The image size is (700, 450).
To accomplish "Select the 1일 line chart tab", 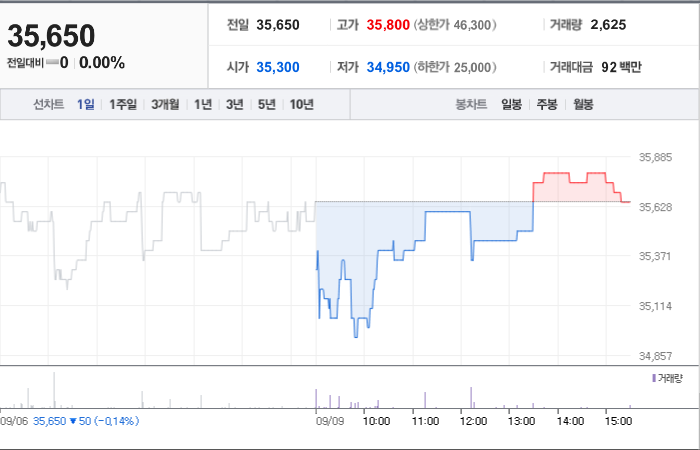I will [86, 104].
